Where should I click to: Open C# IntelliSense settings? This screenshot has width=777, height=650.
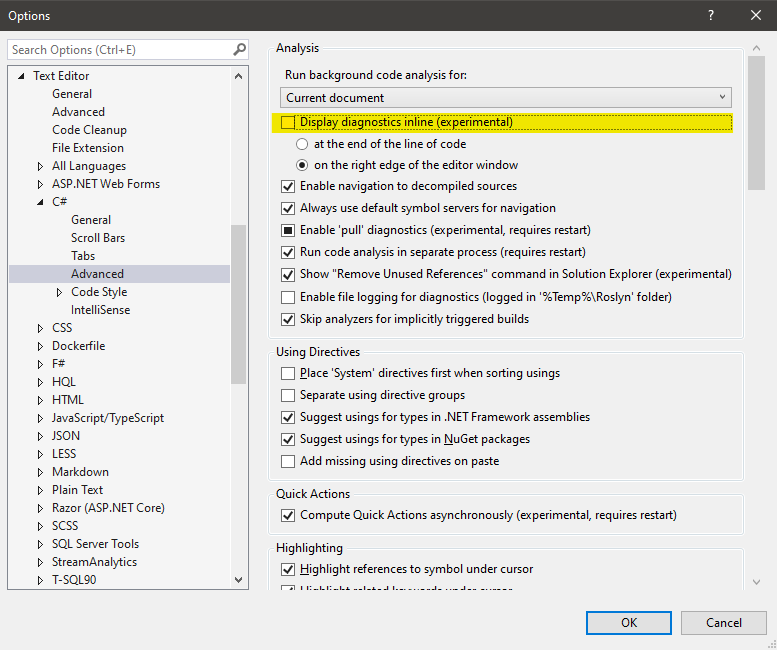pyautogui.click(x=100, y=310)
